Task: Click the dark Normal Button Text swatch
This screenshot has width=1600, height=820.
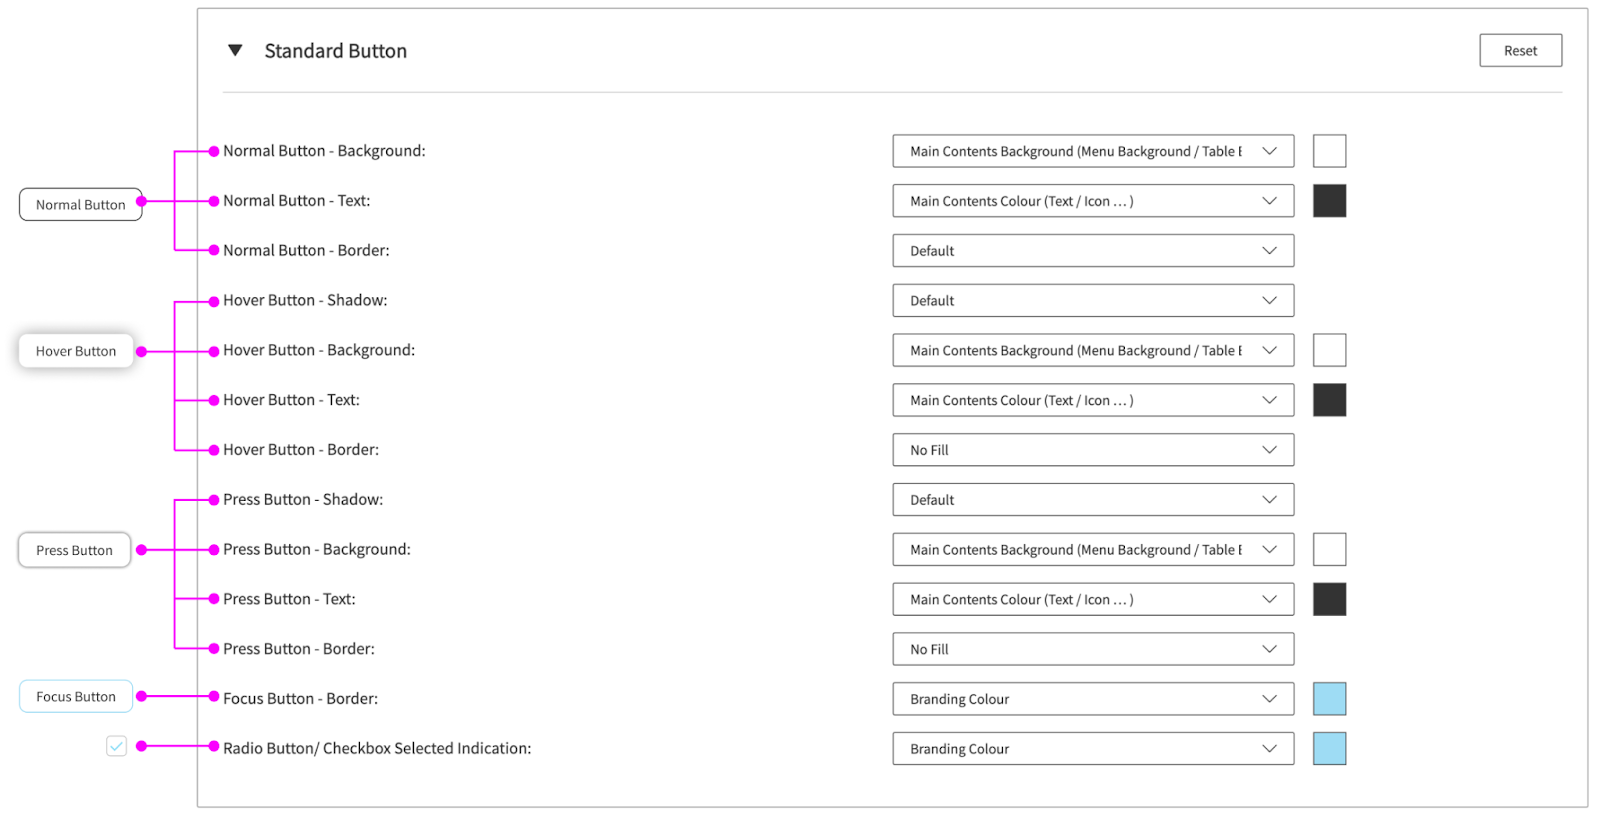Action: (x=1329, y=201)
